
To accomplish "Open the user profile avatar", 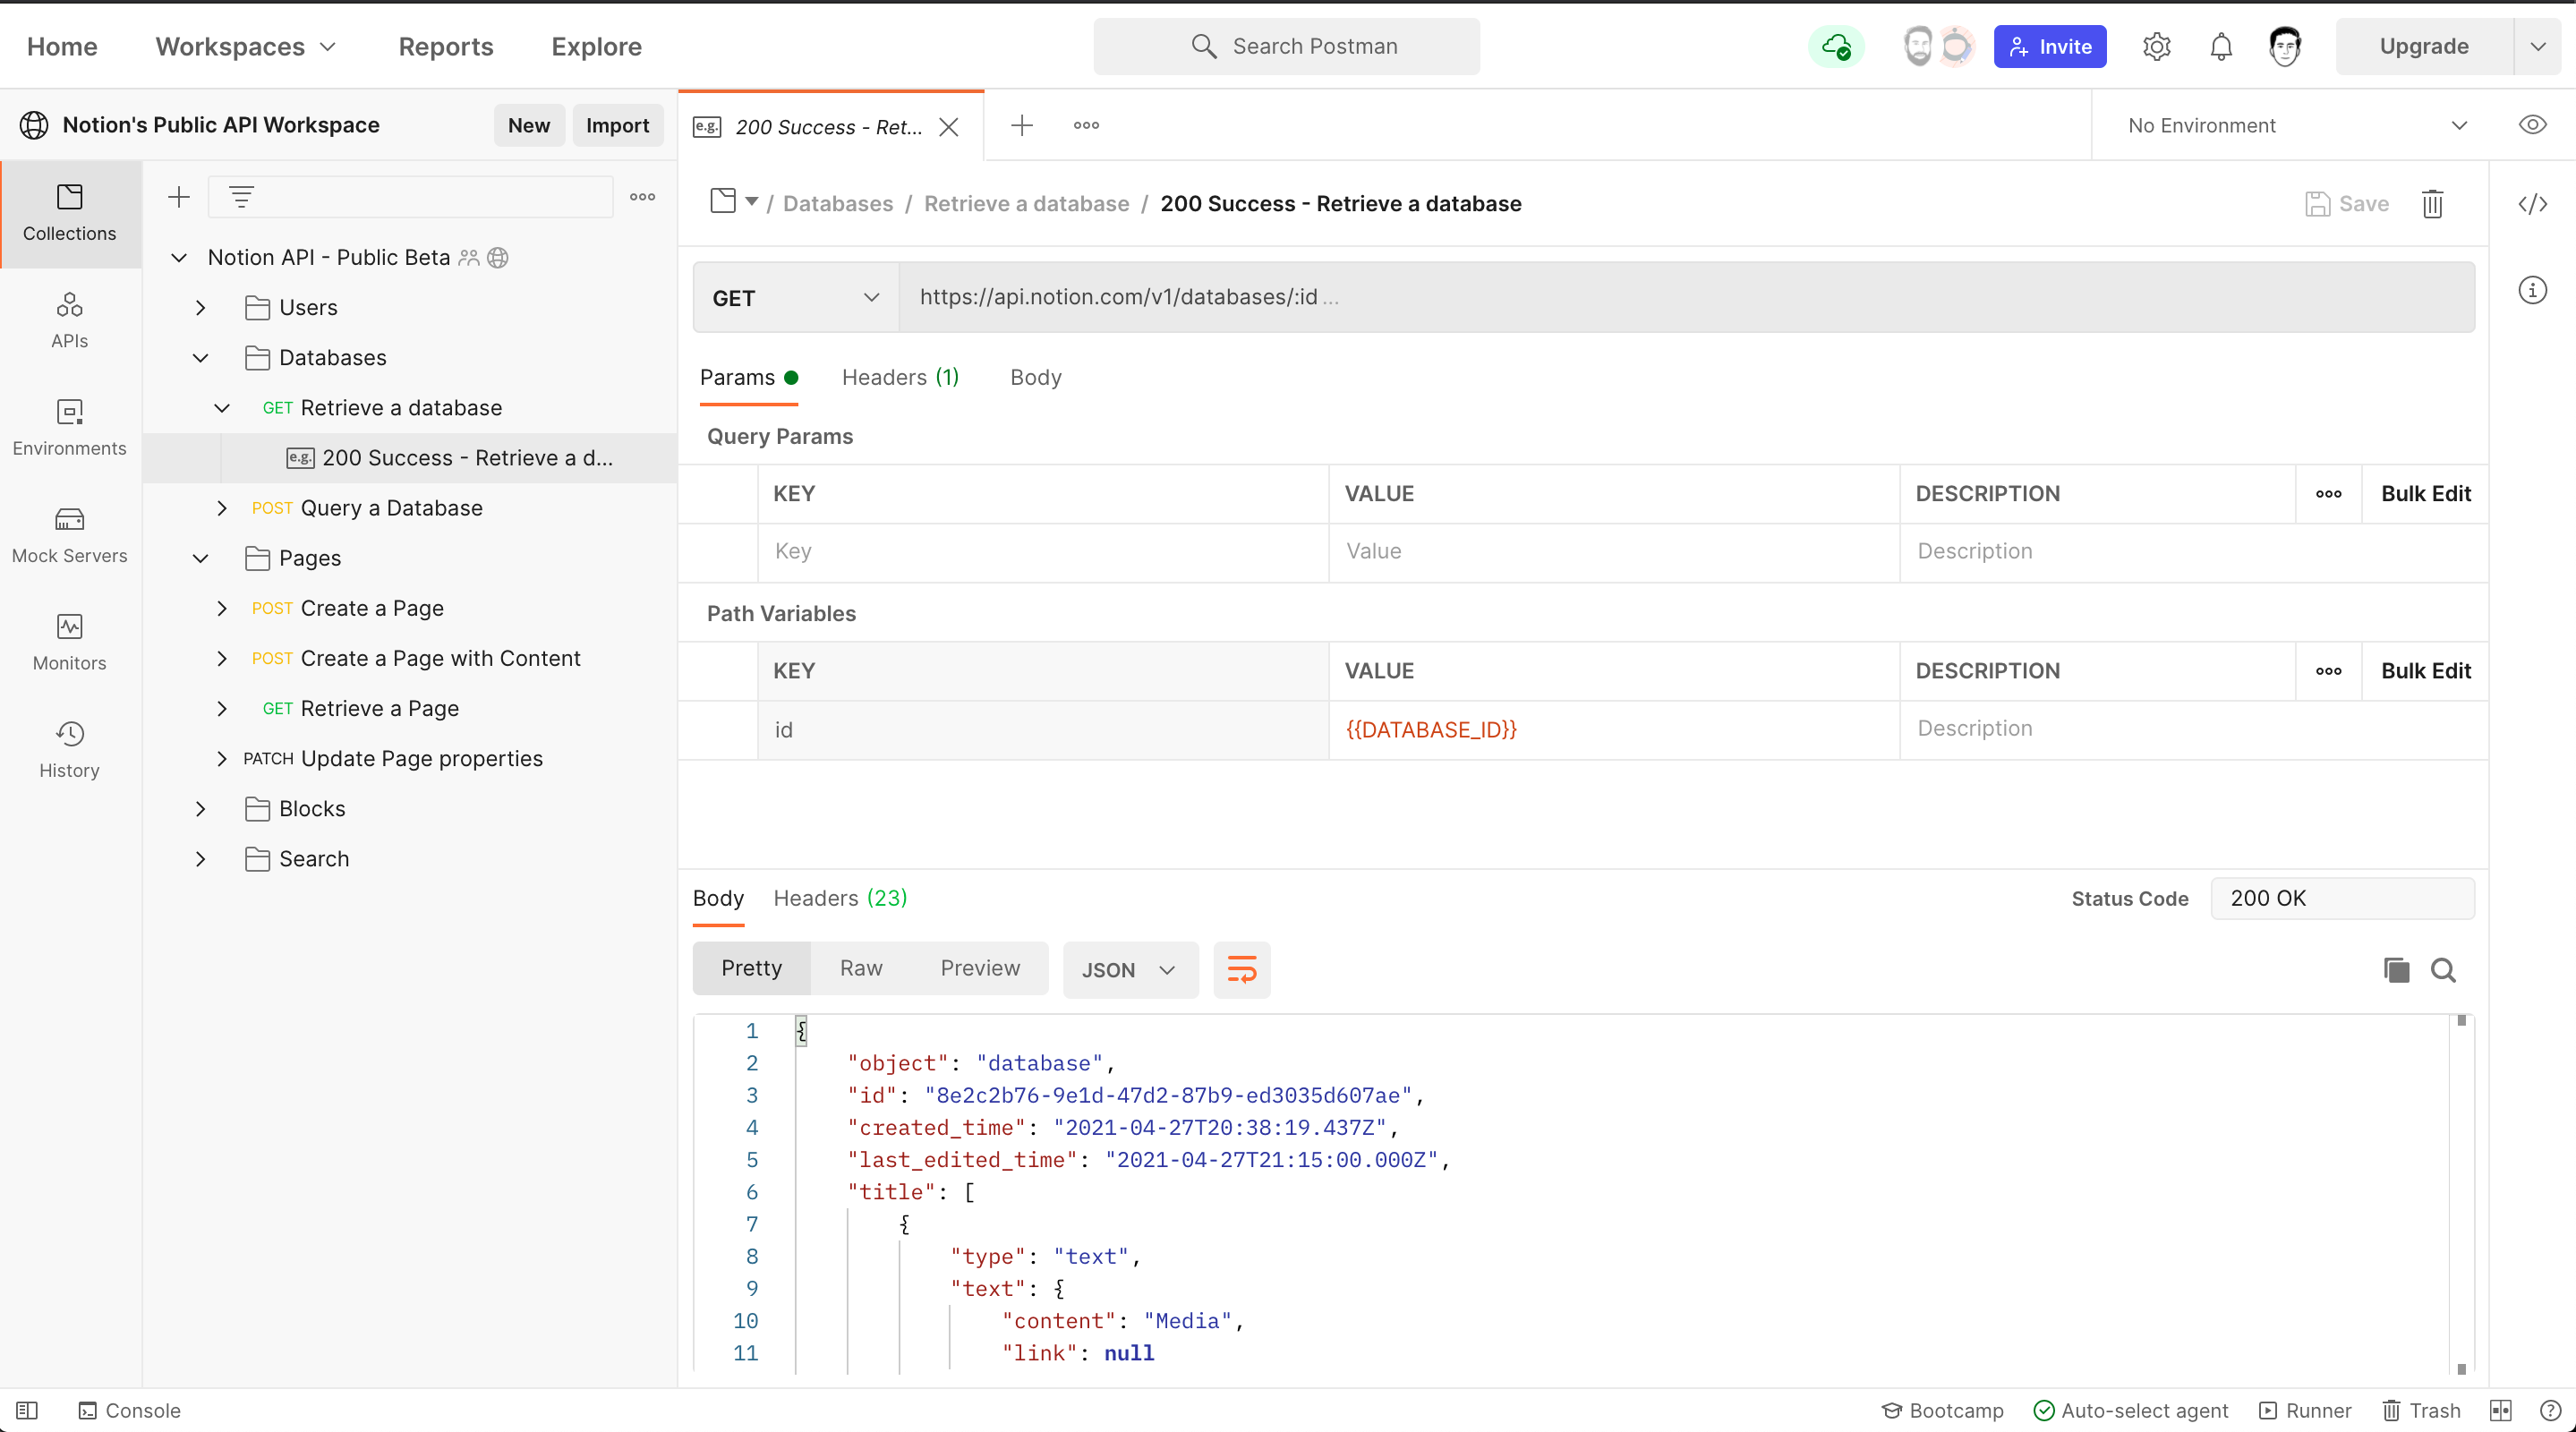I will (x=2285, y=46).
